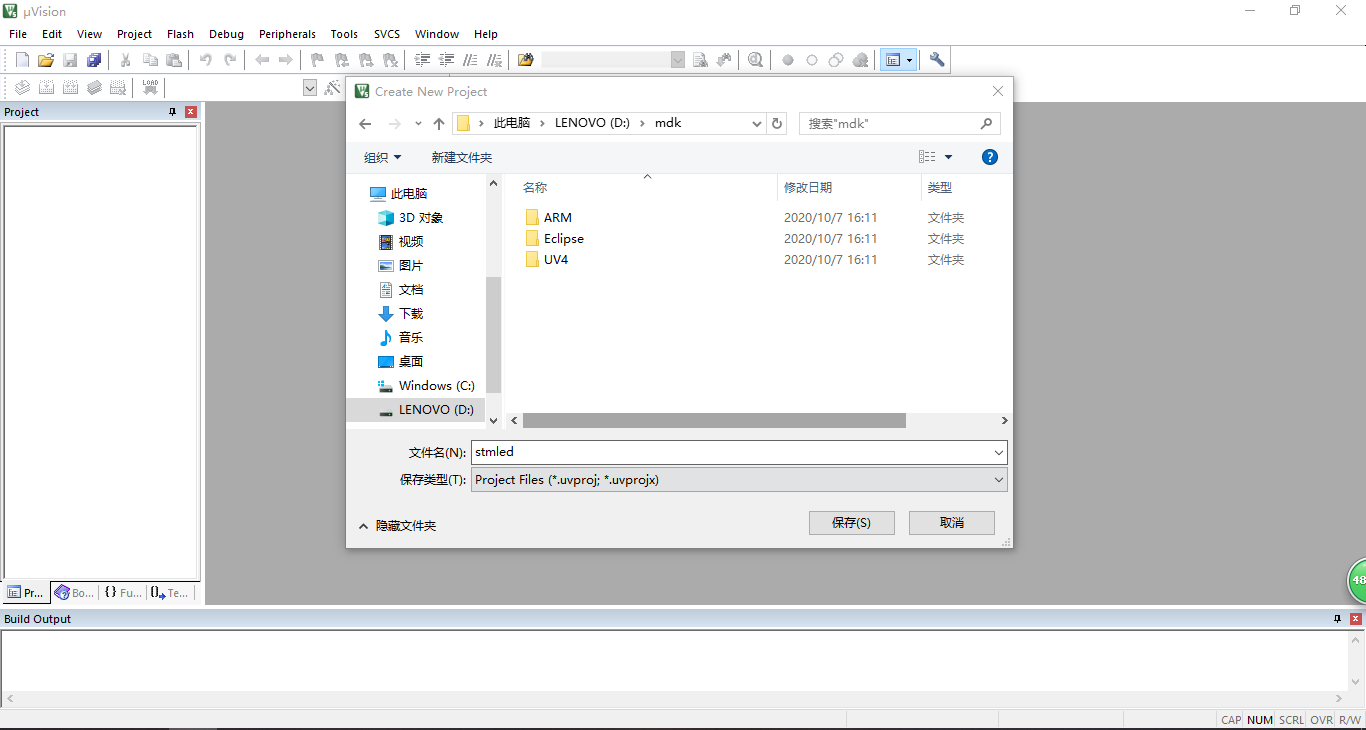Image resolution: width=1366 pixels, height=730 pixels.
Task: Click the navigation pane vertical scrollbar
Action: click(493, 335)
